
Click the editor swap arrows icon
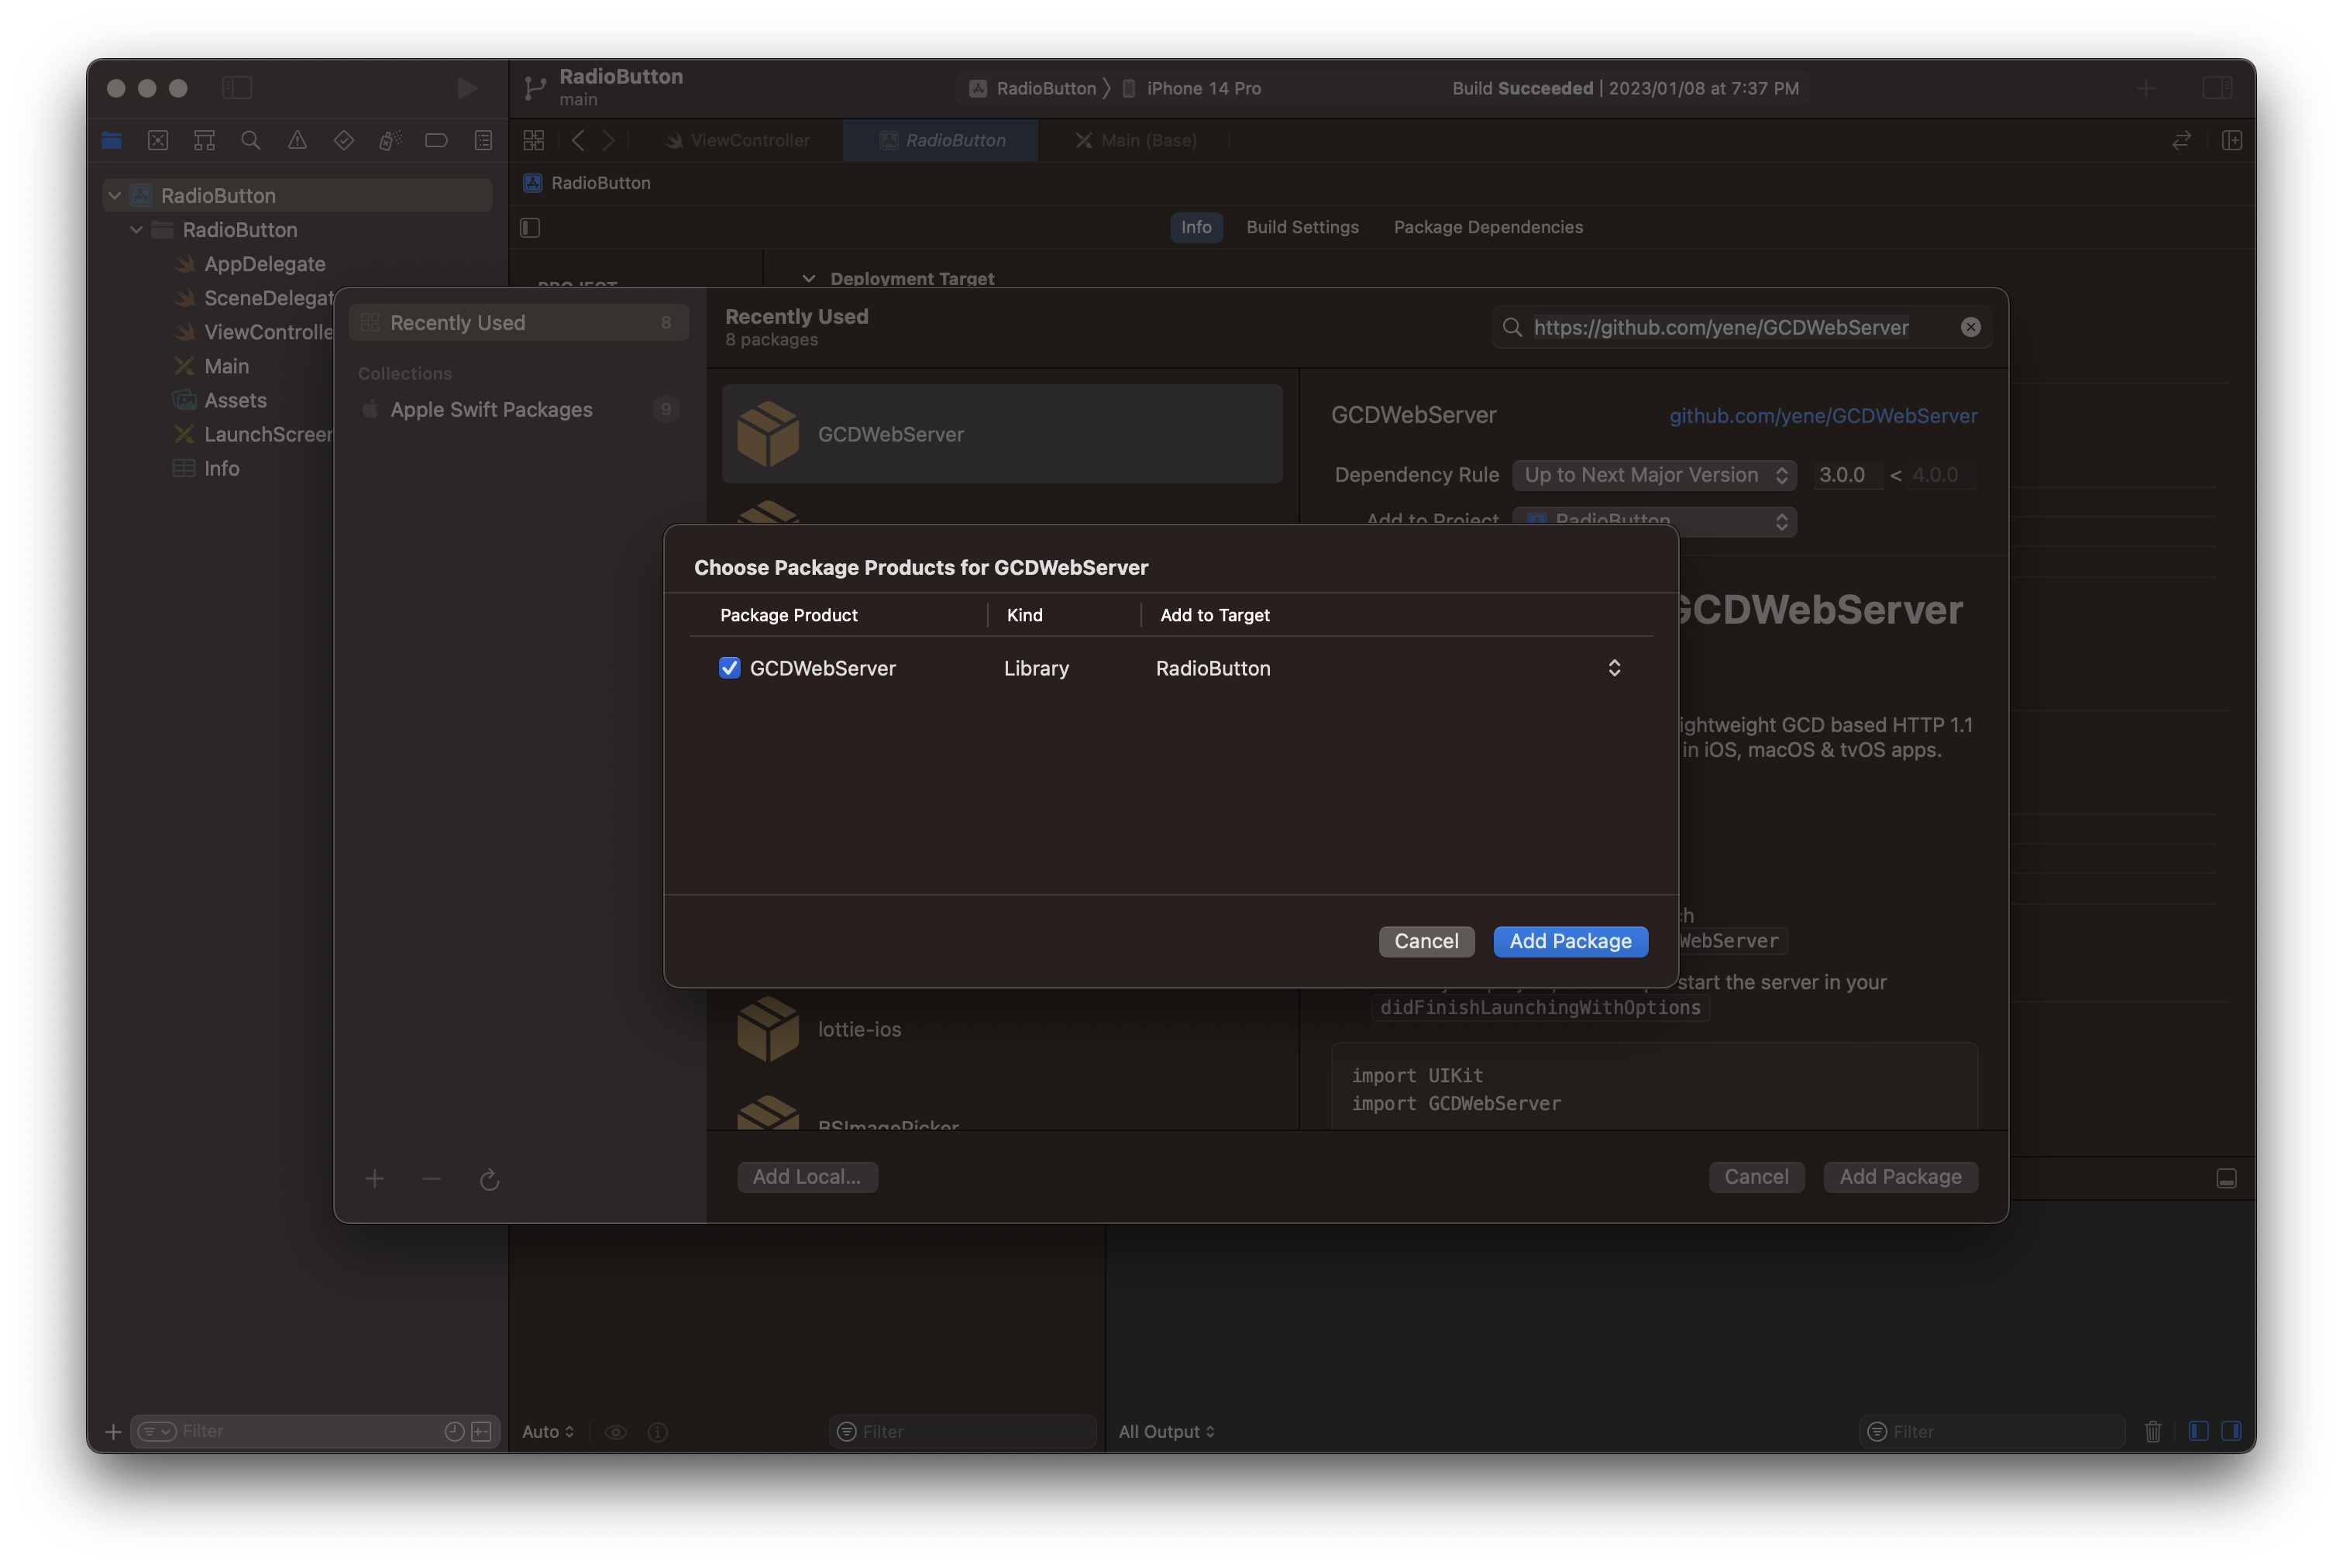[x=2181, y=141]
